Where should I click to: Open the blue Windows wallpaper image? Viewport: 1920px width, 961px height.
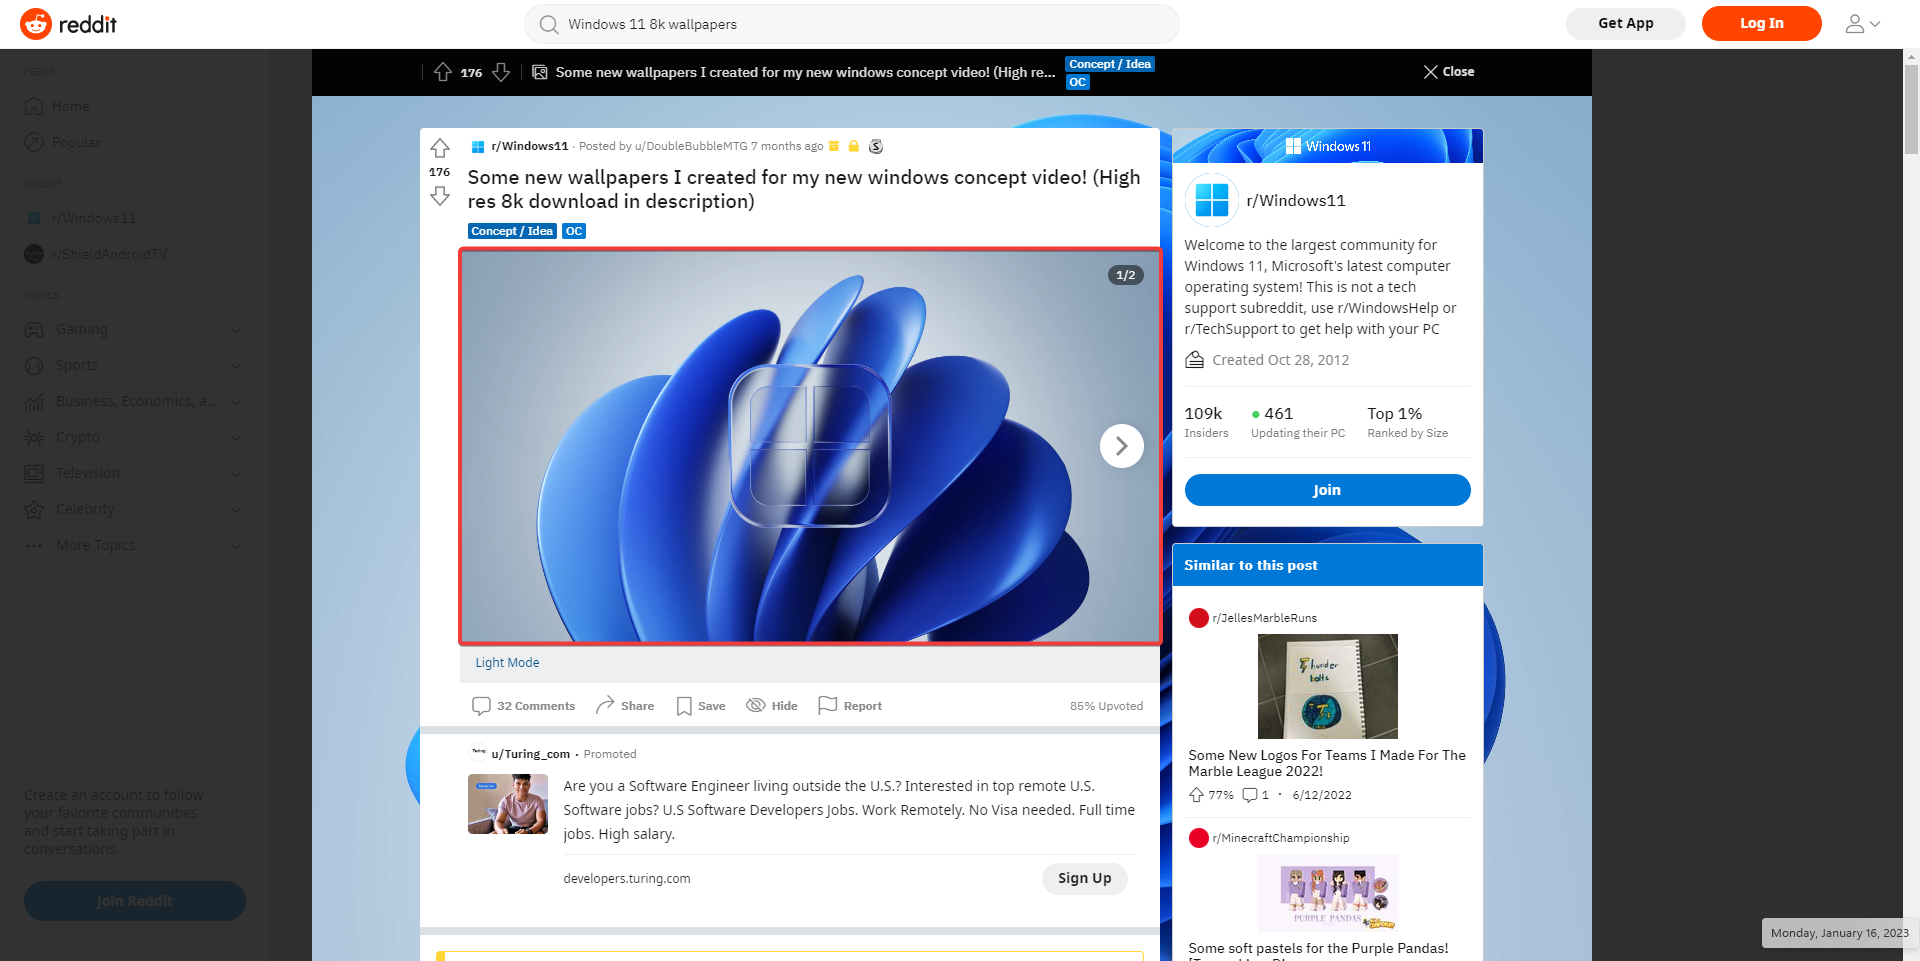809,446
